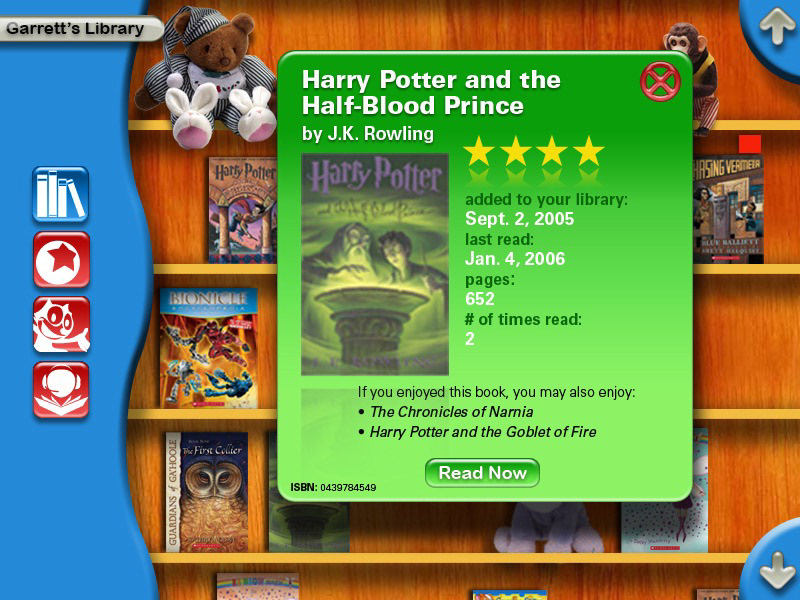This screenshot has width=800, height=600.
Task: Open the cartoon cat character icon
Action: [61, 324]
